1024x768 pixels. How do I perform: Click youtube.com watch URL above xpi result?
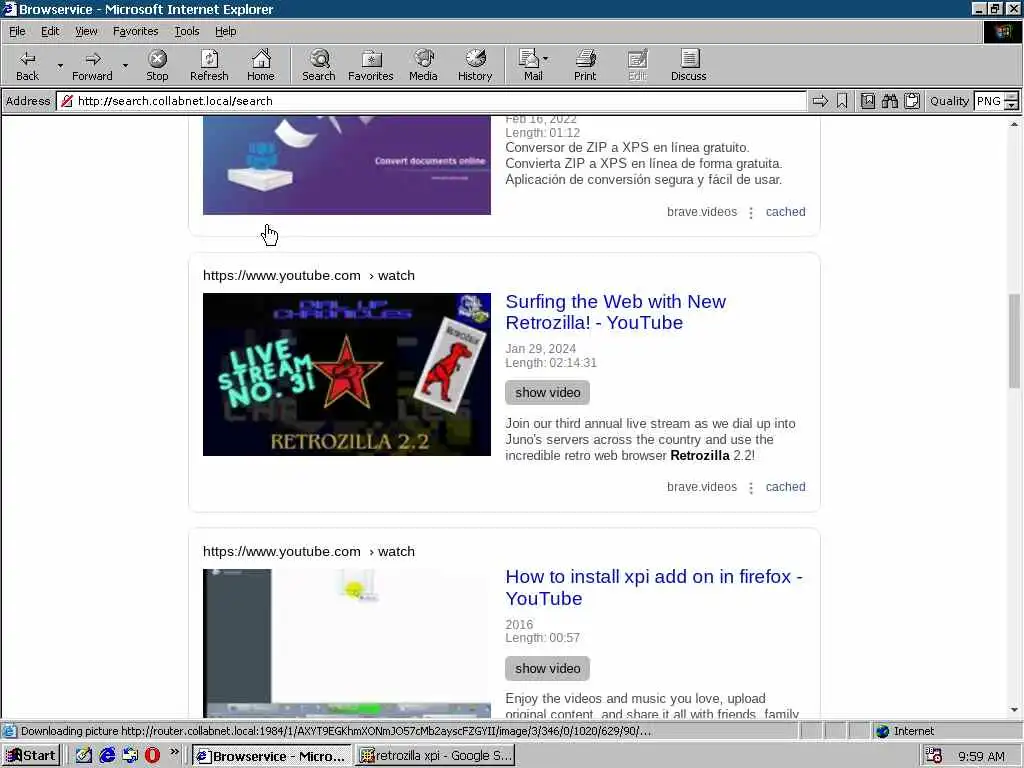coord(308,551)
